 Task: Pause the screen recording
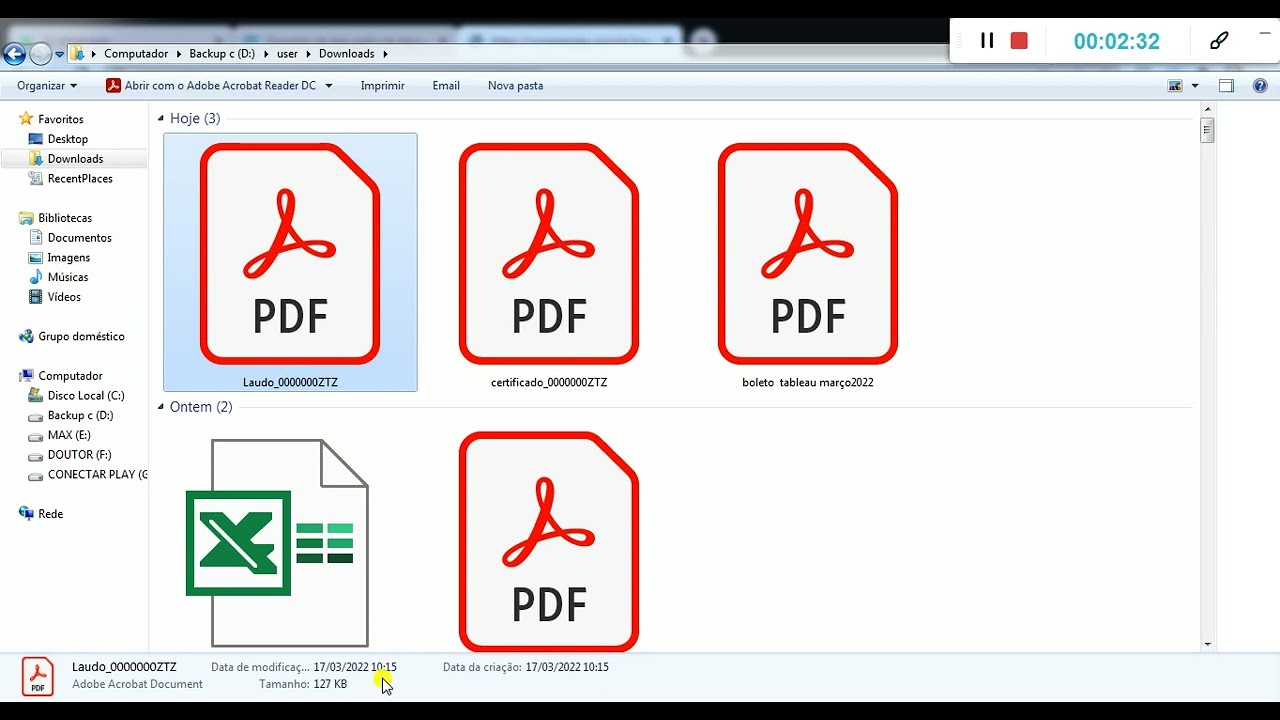point(987,41)
